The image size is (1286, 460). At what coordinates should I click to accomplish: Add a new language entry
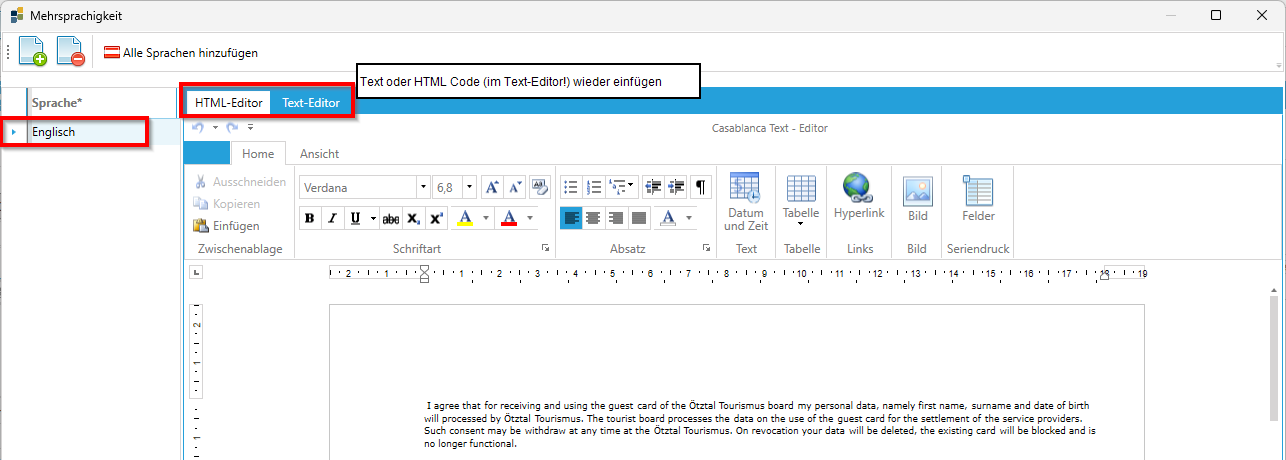33,52
